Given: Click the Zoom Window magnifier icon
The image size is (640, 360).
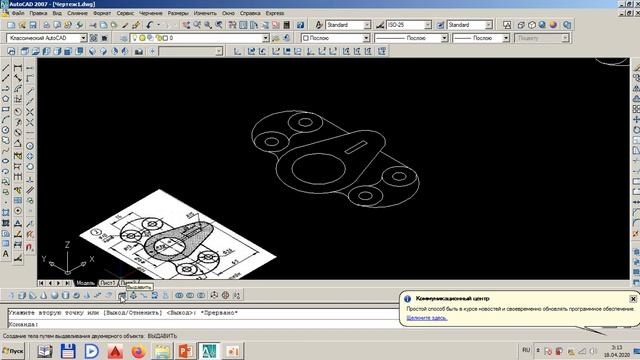Looking at the screenshot, I should [x=208, y=25].
